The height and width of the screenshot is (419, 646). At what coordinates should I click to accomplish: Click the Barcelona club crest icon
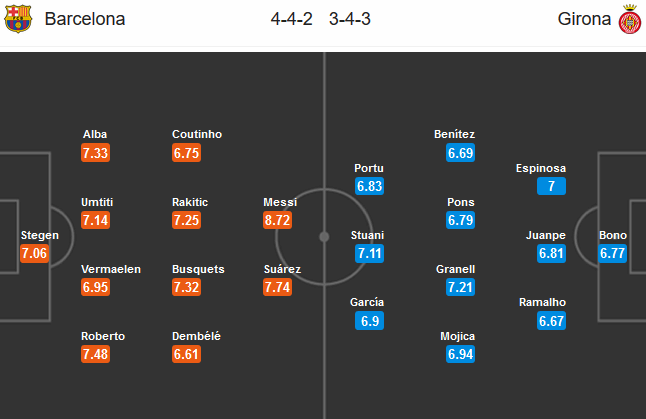(x=18, y=19)
